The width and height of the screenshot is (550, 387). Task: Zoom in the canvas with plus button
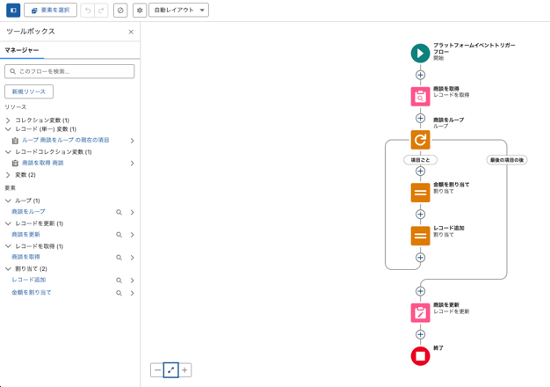[185, 370]
